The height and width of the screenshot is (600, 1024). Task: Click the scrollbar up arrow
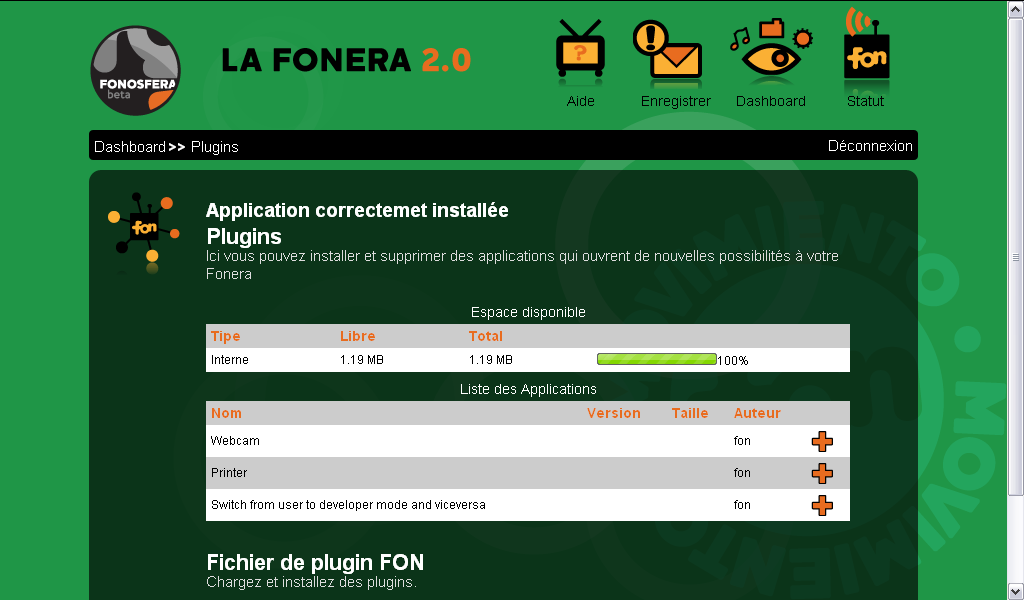pyautogui.click(x=1016, y=8)
